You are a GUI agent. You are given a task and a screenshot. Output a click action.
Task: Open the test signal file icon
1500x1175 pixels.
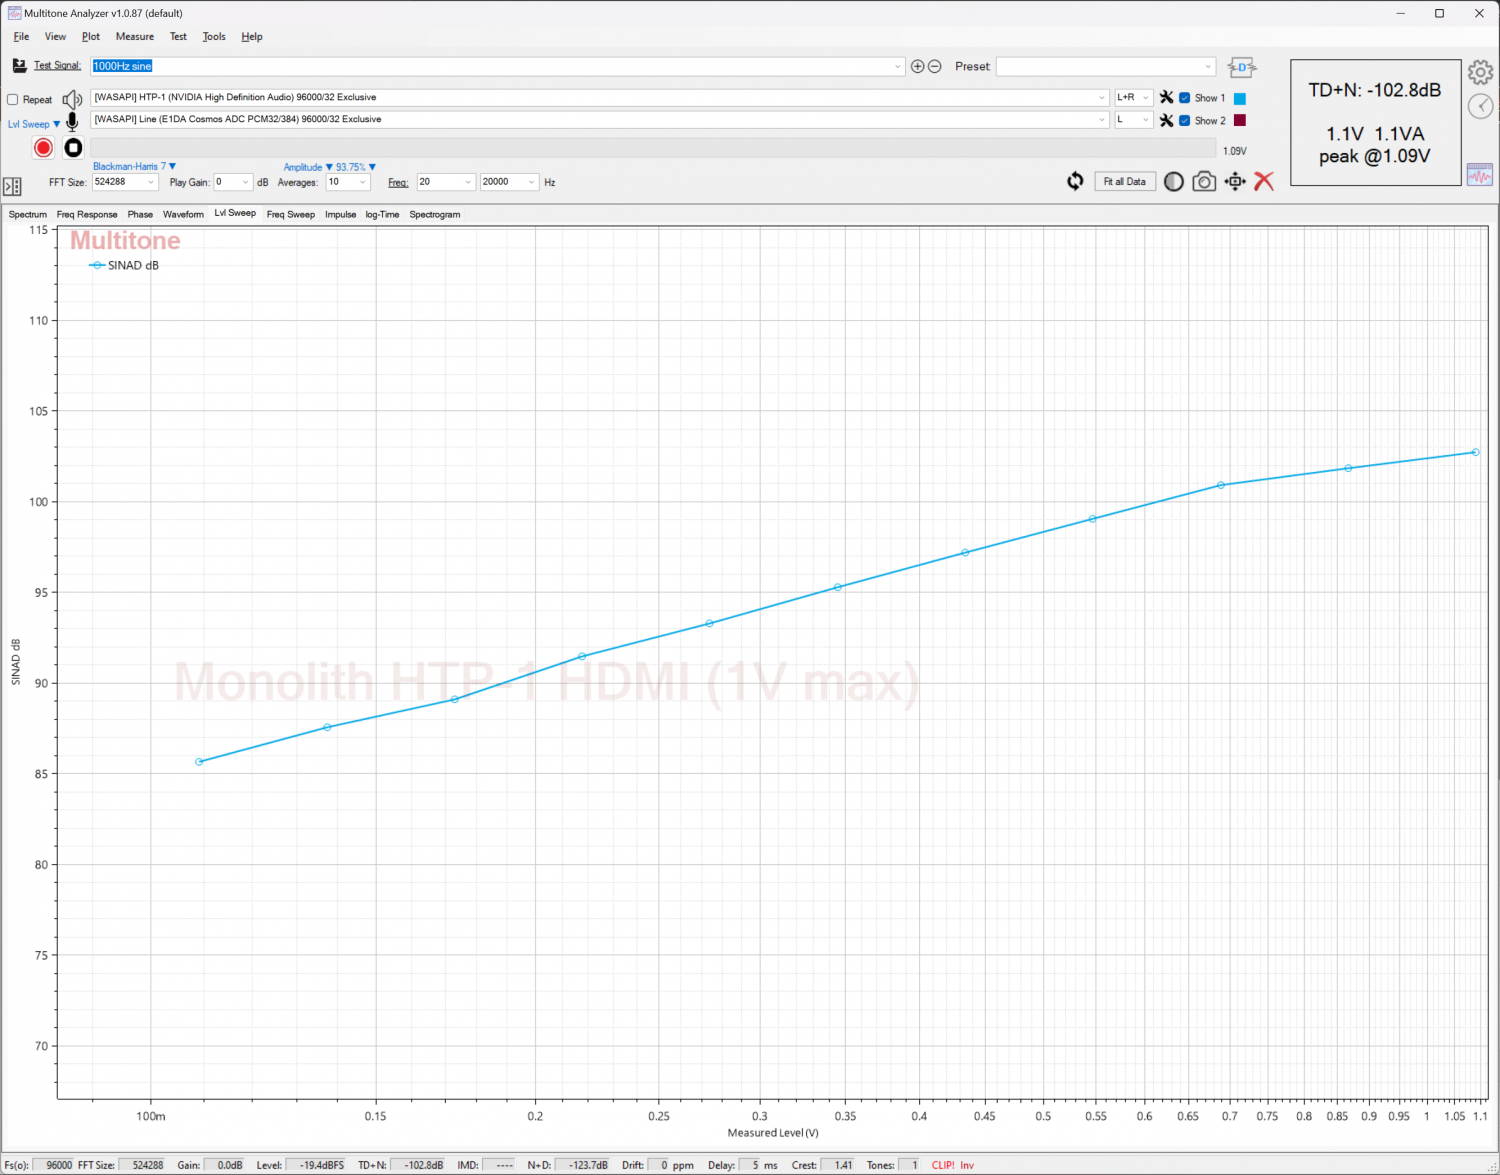coord(19,66)
